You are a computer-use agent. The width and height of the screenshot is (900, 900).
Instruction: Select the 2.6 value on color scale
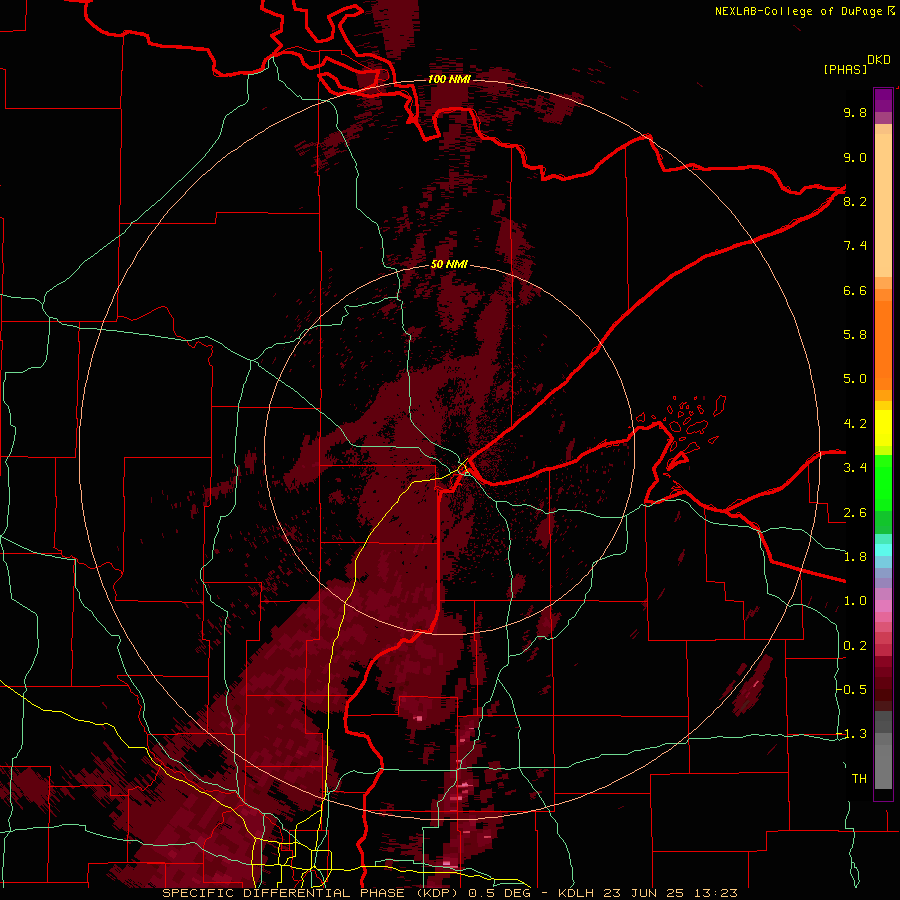[855, 513]
